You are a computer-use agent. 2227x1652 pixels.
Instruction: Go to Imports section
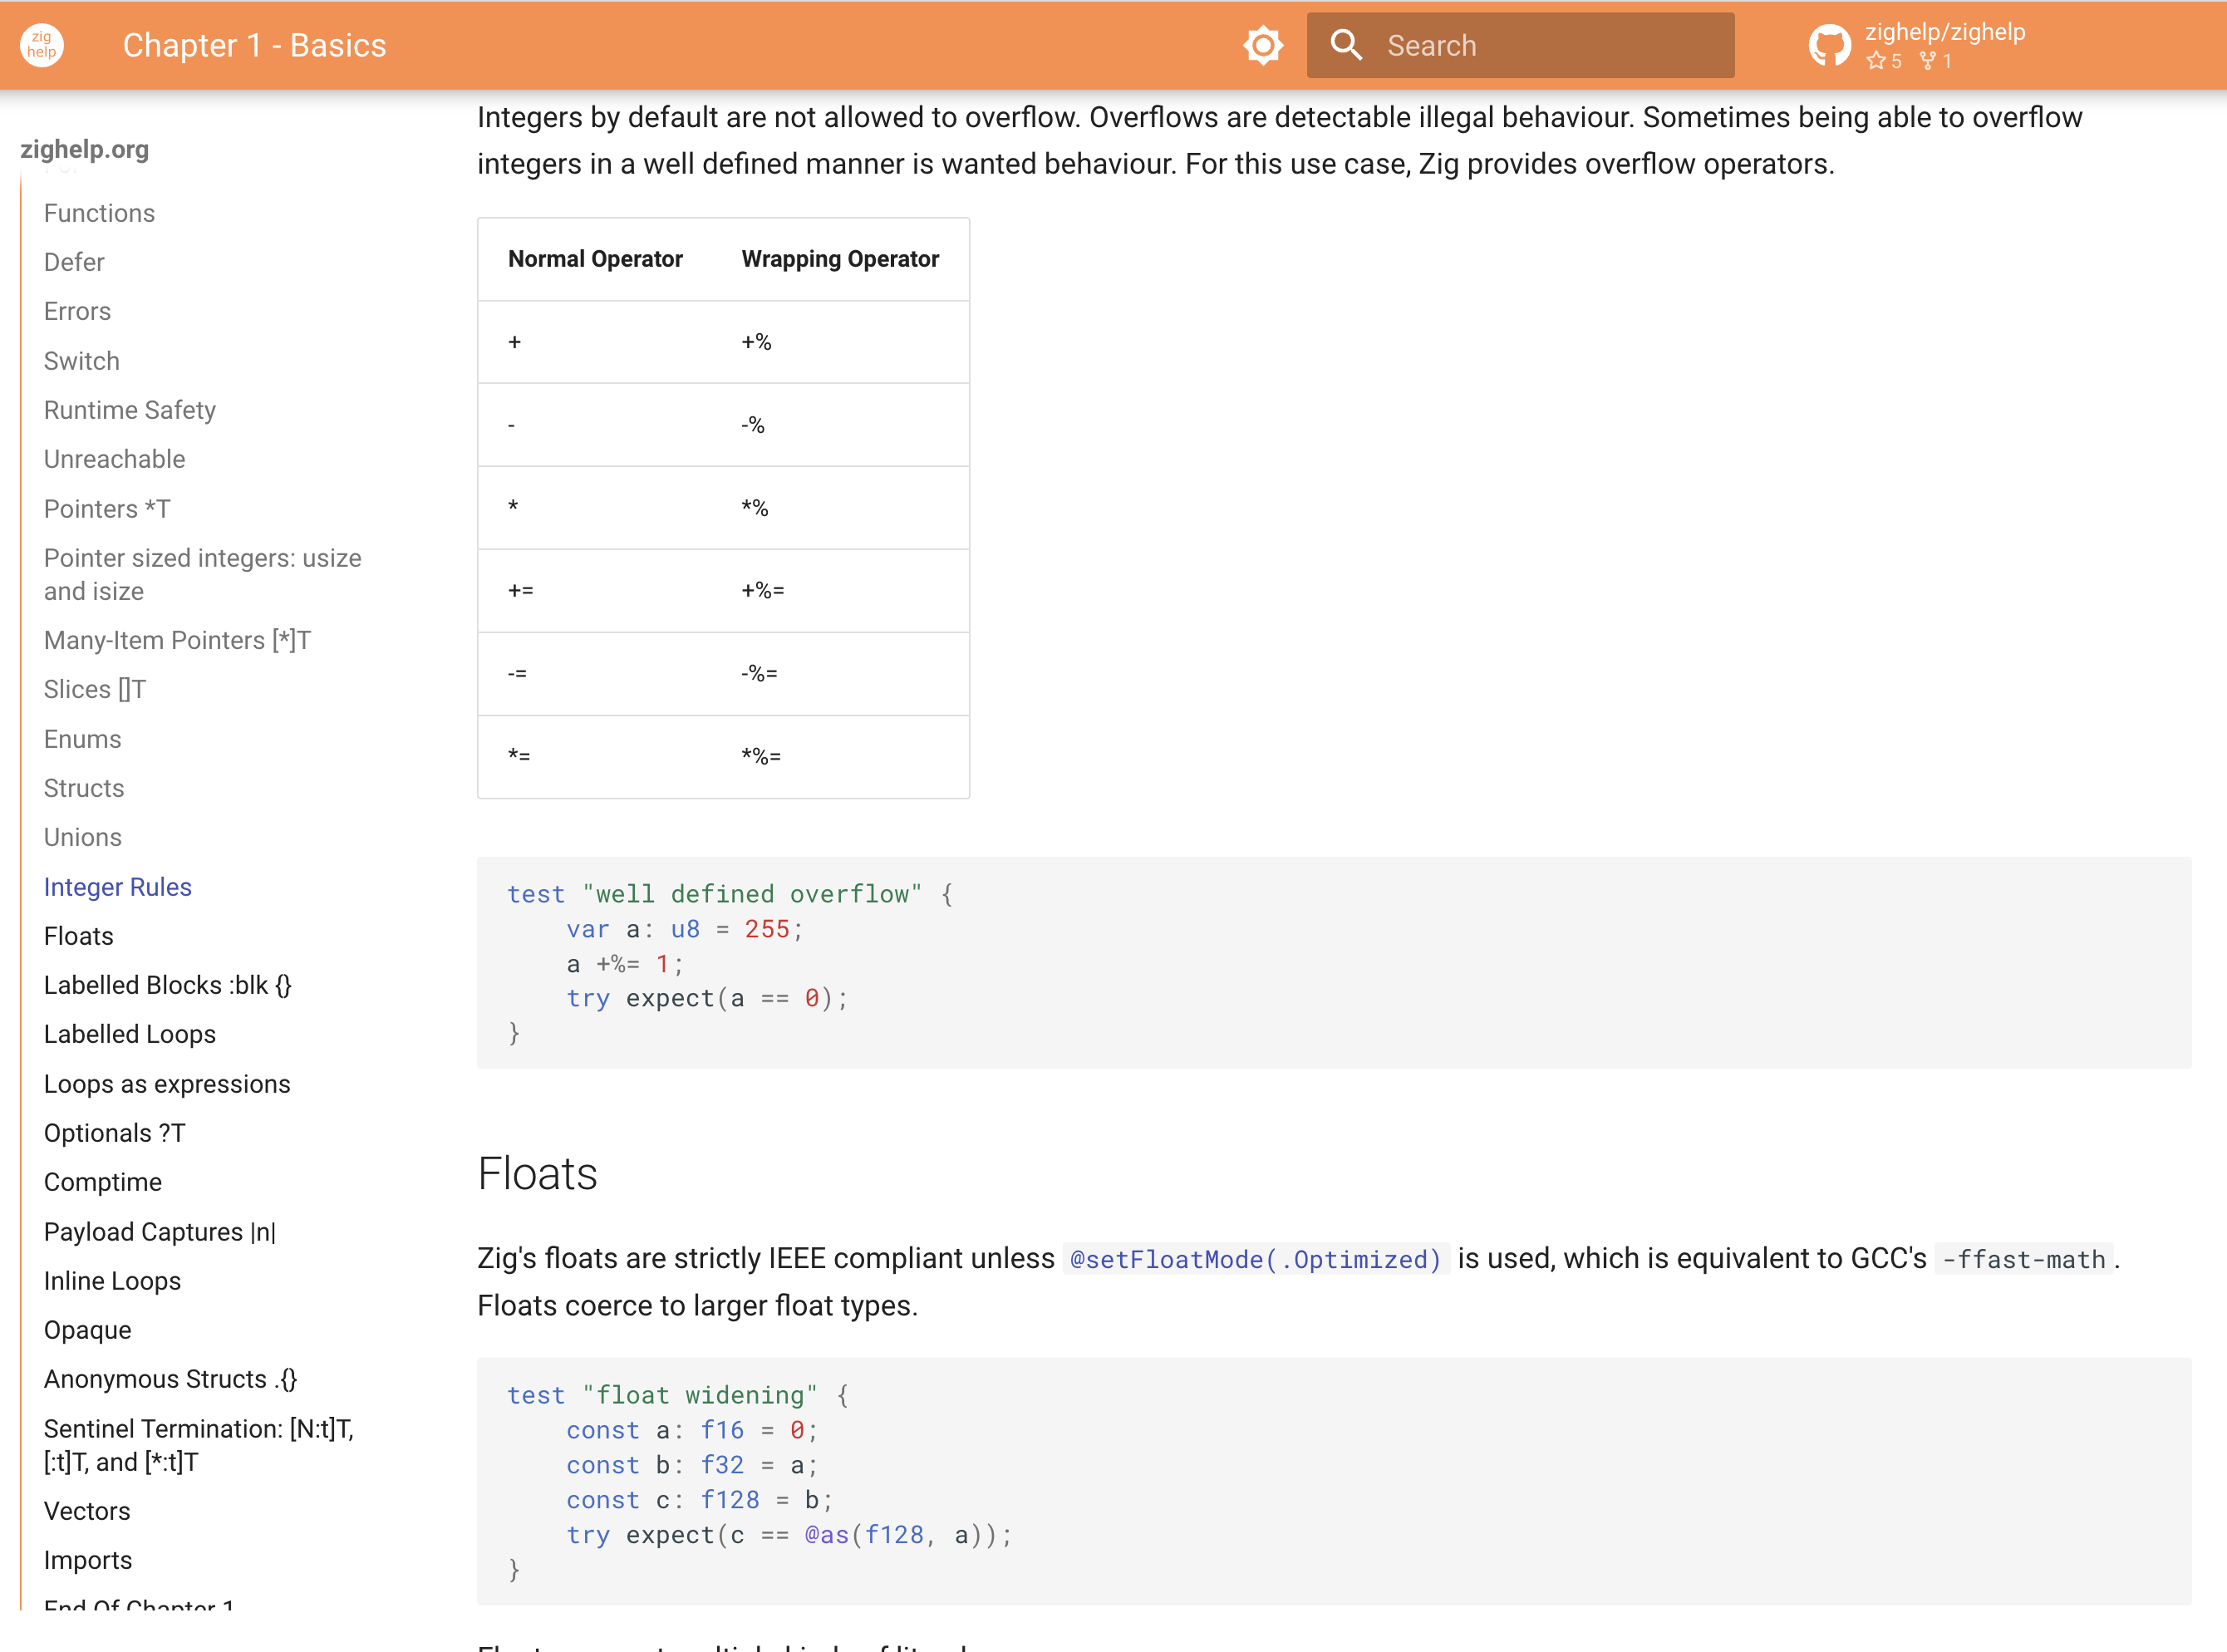coord(88,1560)
